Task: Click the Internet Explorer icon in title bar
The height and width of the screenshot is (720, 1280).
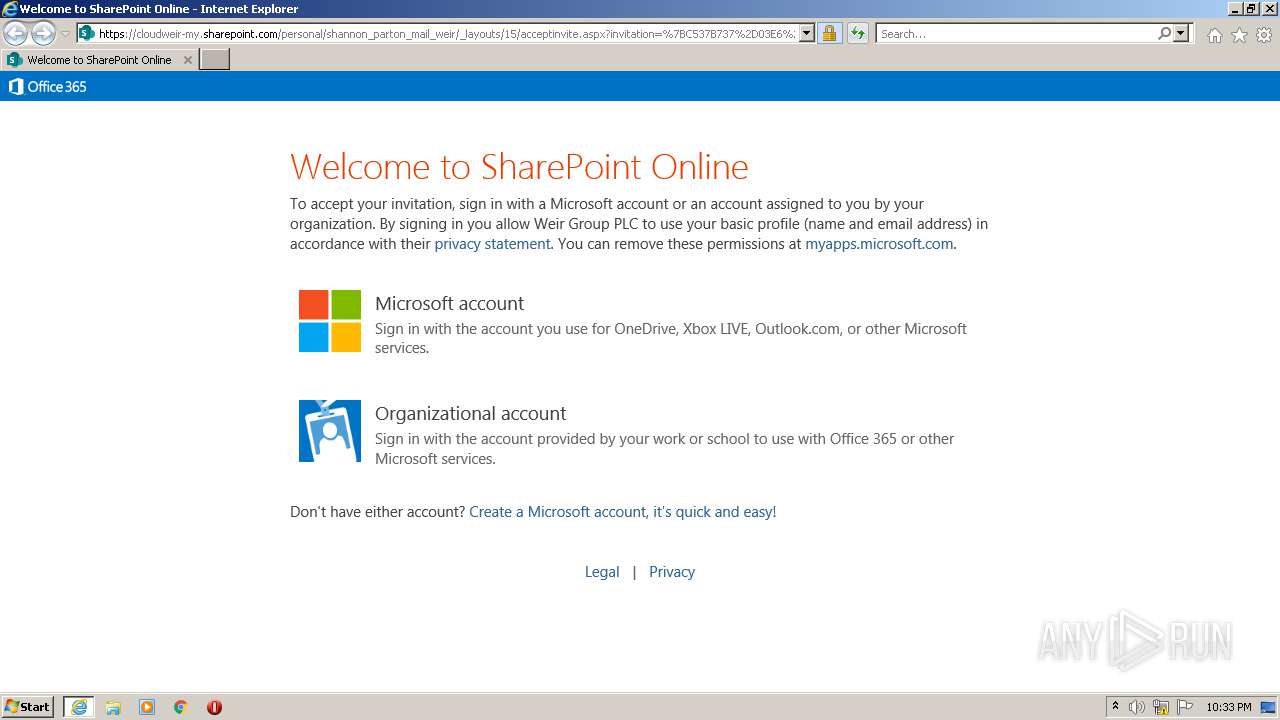Action: click(x=10, y=9)
